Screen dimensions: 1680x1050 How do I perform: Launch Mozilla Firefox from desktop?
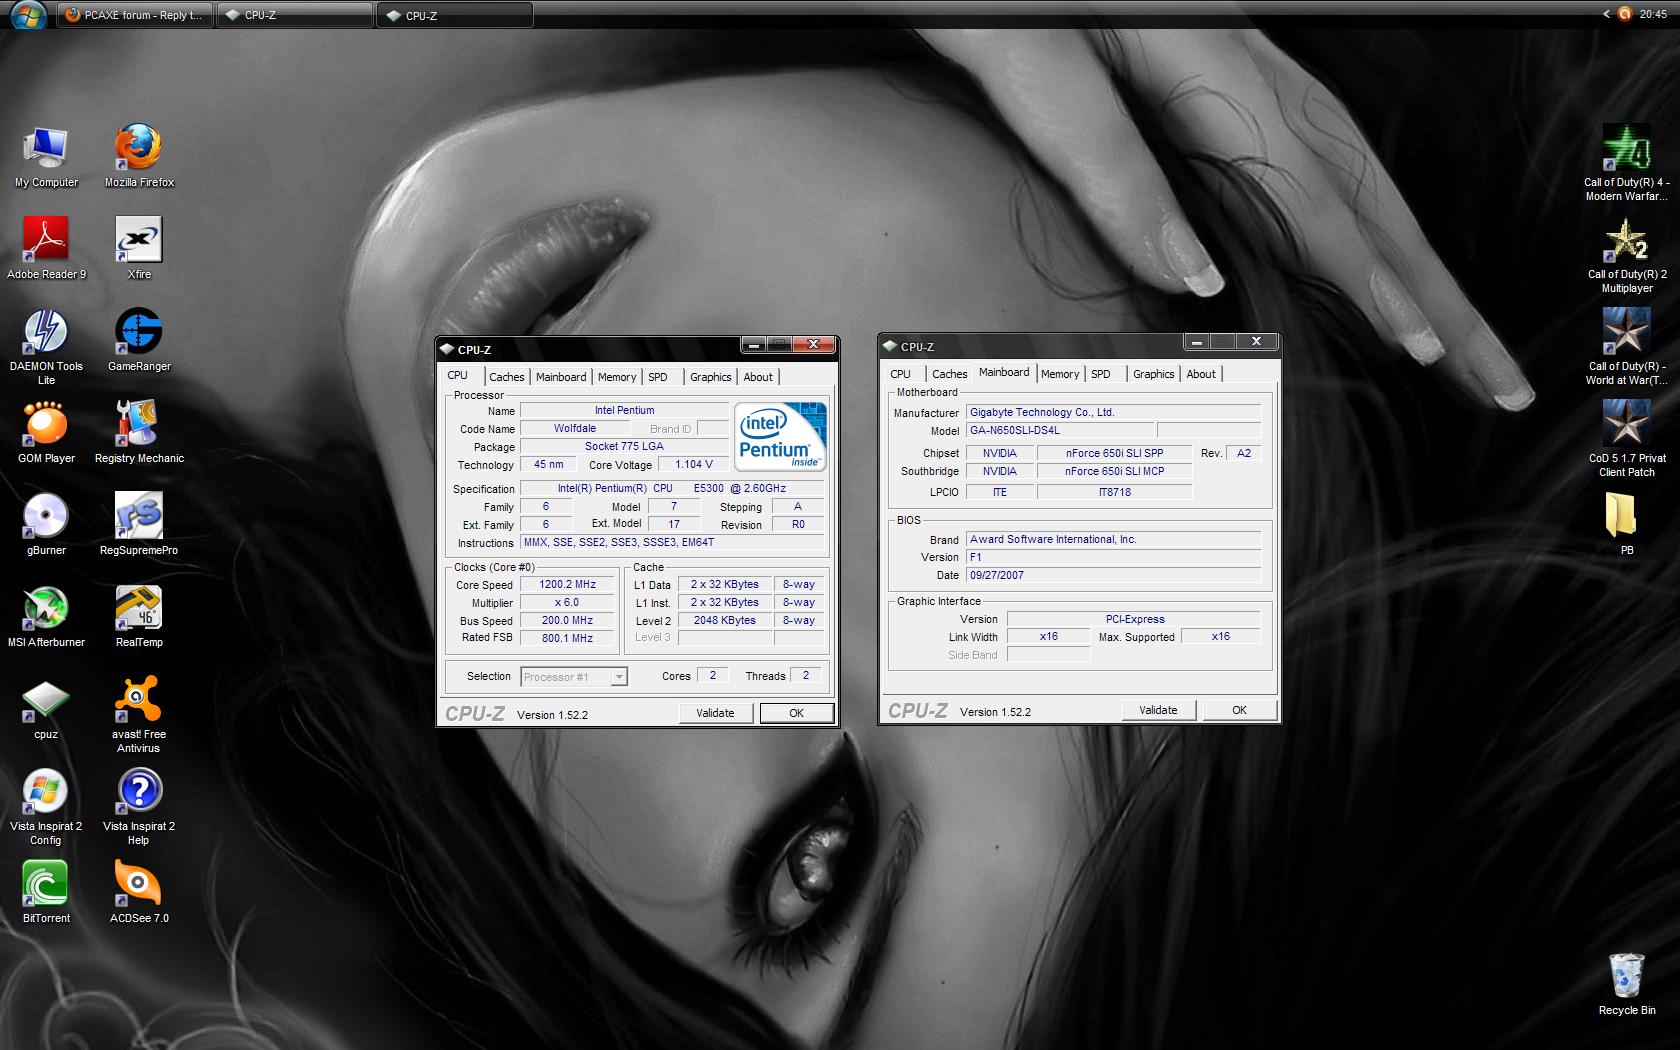pyautogui.click(x=139, y=158)
